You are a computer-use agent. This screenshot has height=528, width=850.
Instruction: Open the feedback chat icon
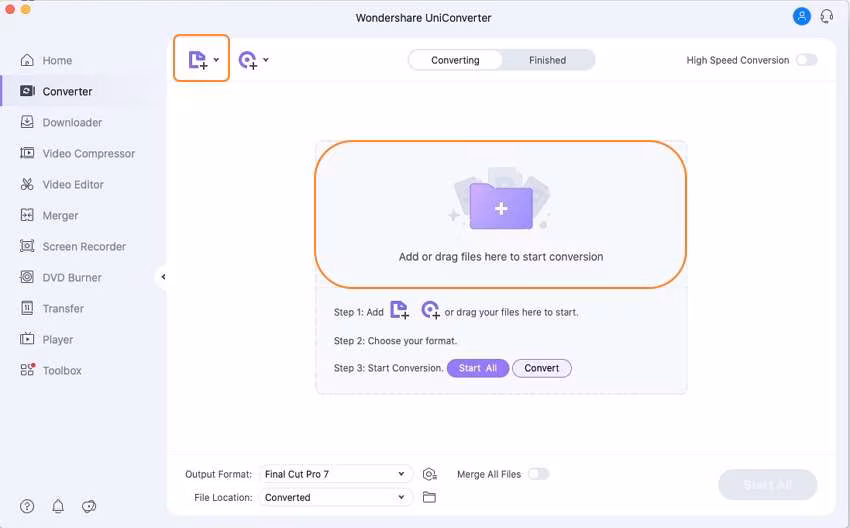click(x=89, y=506)
